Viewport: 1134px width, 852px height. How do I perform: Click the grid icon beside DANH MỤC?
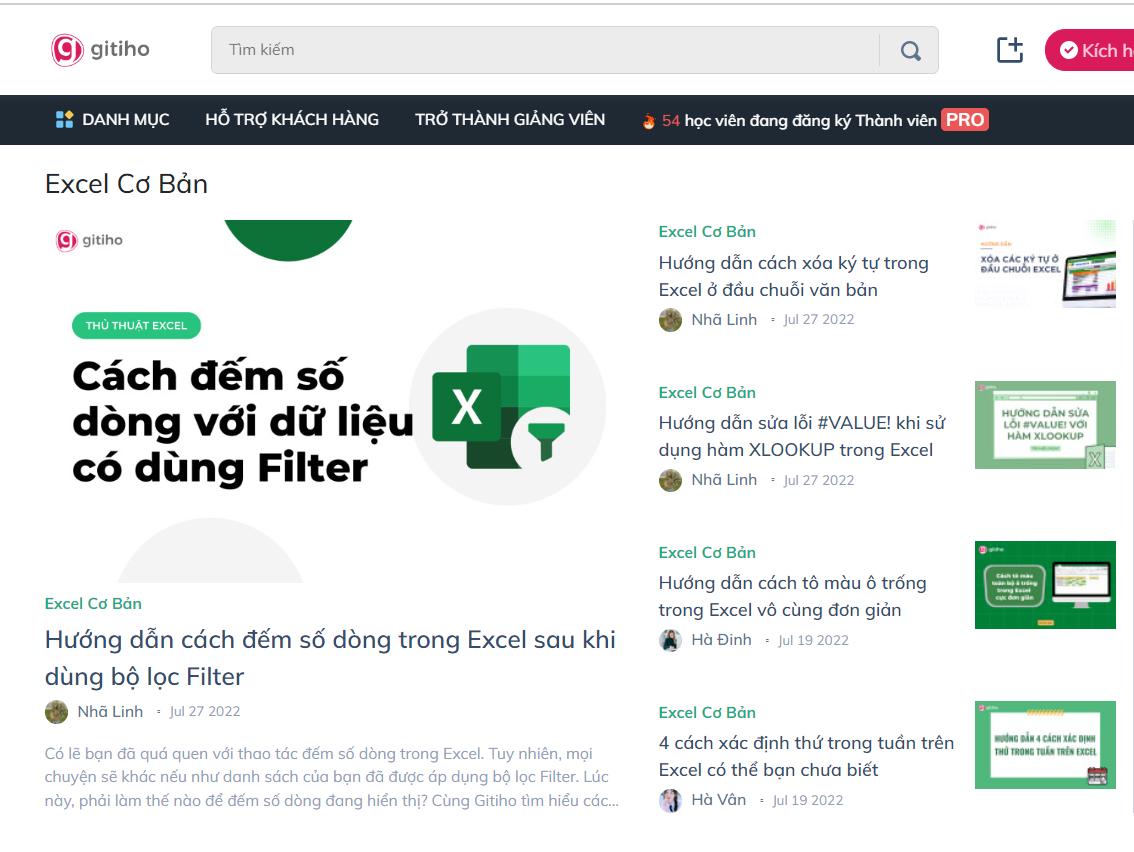[x=66, y=119]
